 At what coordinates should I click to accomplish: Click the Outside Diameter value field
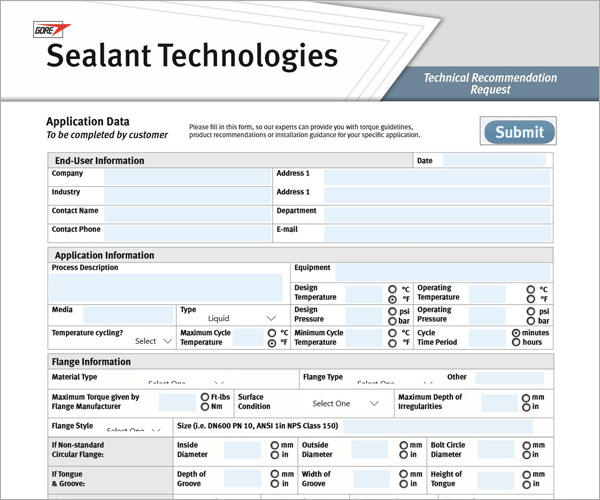(370, 450)
